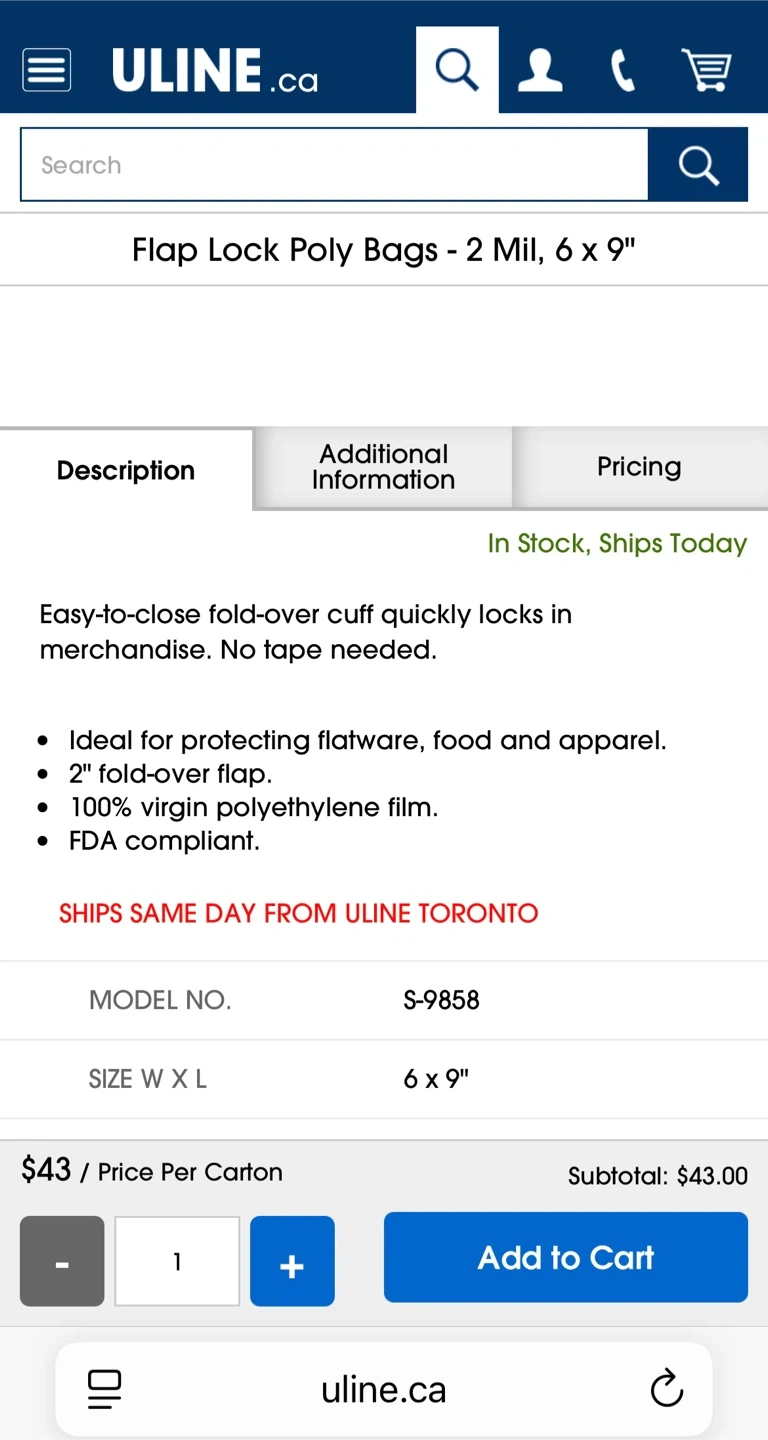The image size is (768, 1440).
Task: Click the quantity input box
Action: pos(177,1261)
